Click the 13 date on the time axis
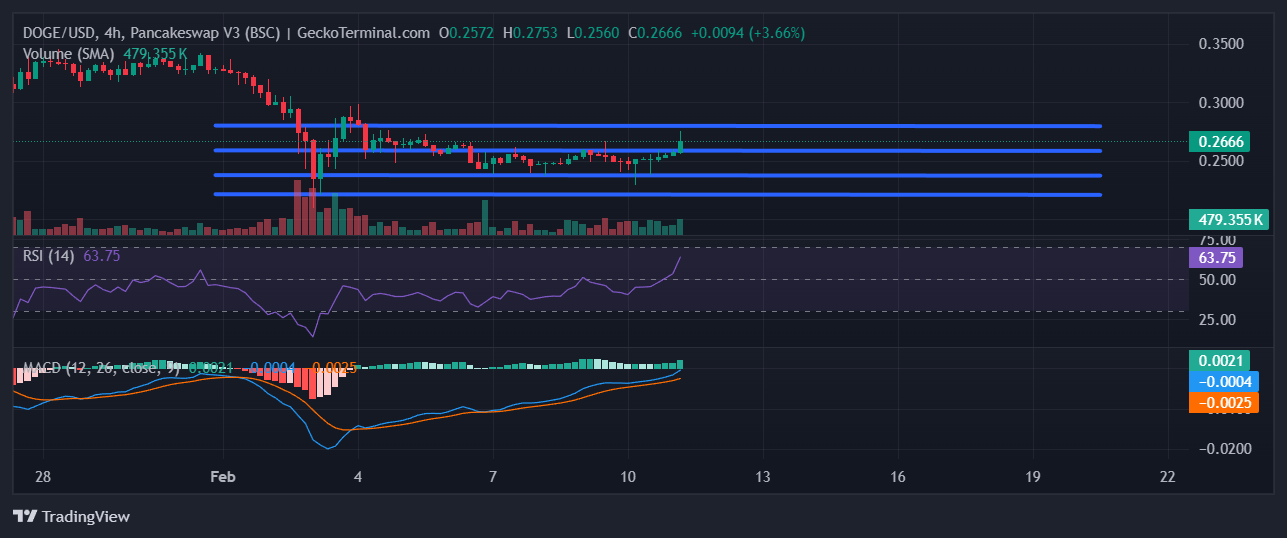Viewport: 1287px width, 538px height. coord(762,476)
